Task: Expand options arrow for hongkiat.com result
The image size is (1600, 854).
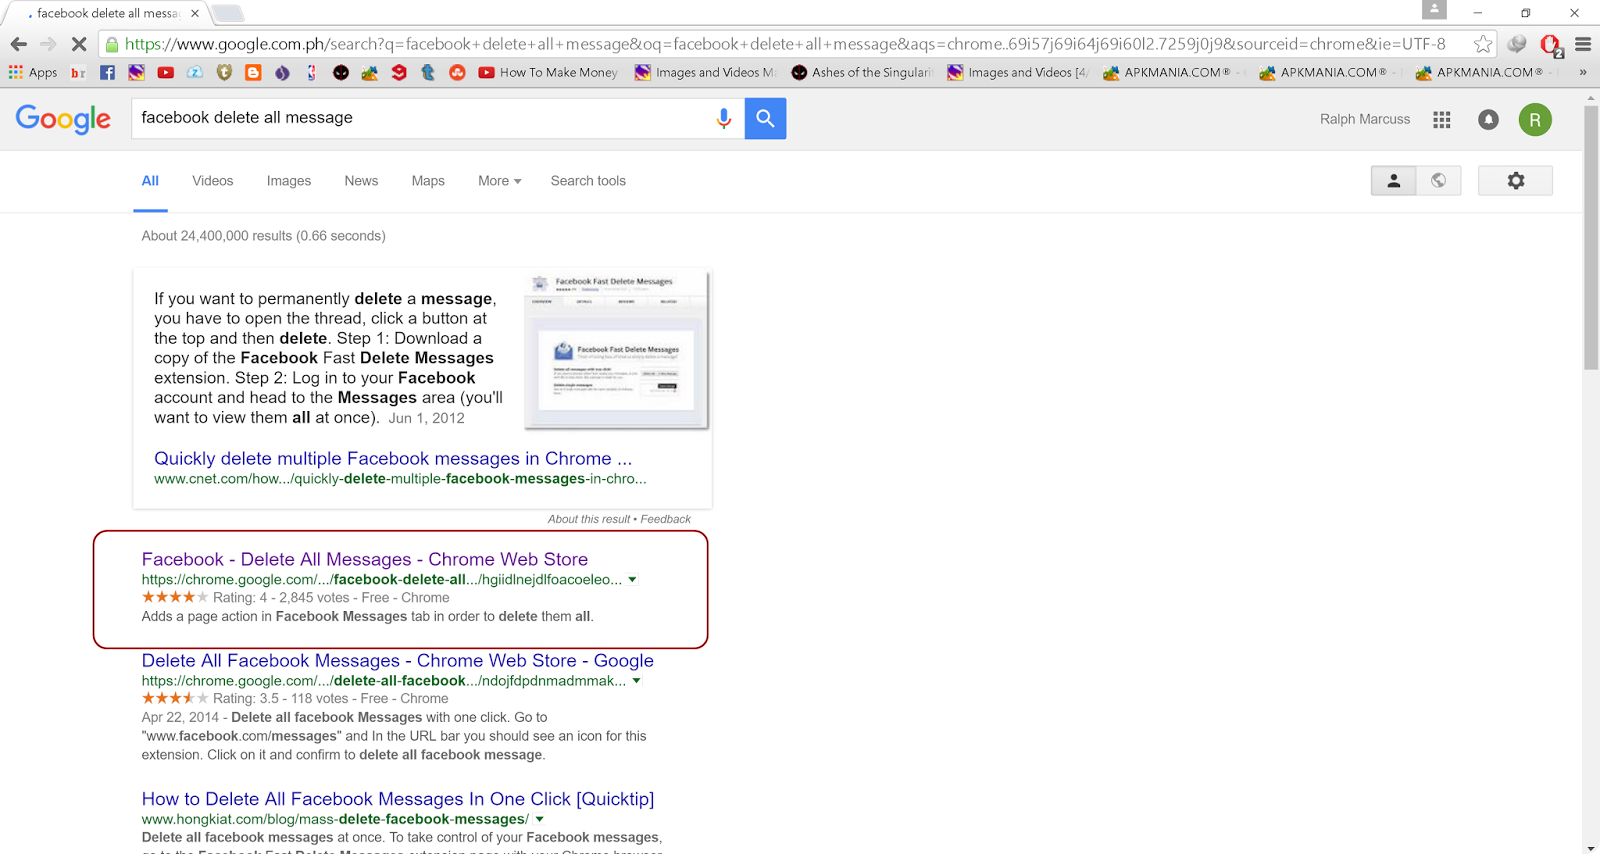Action: coord(539,819)
